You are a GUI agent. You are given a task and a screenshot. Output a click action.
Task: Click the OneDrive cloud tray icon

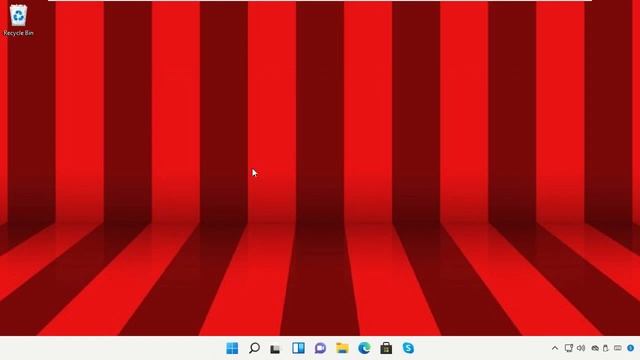coord(595,349)
